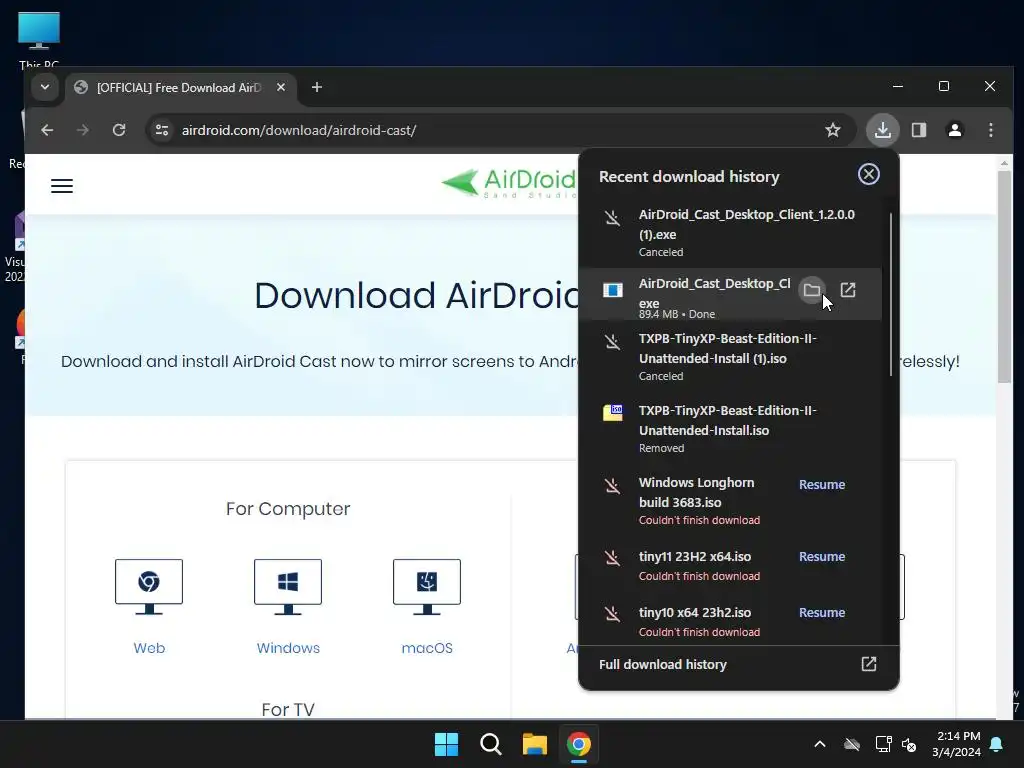1024x768 pixels.
Task: Click the Windows link label
Action: [x=288, y=648]
